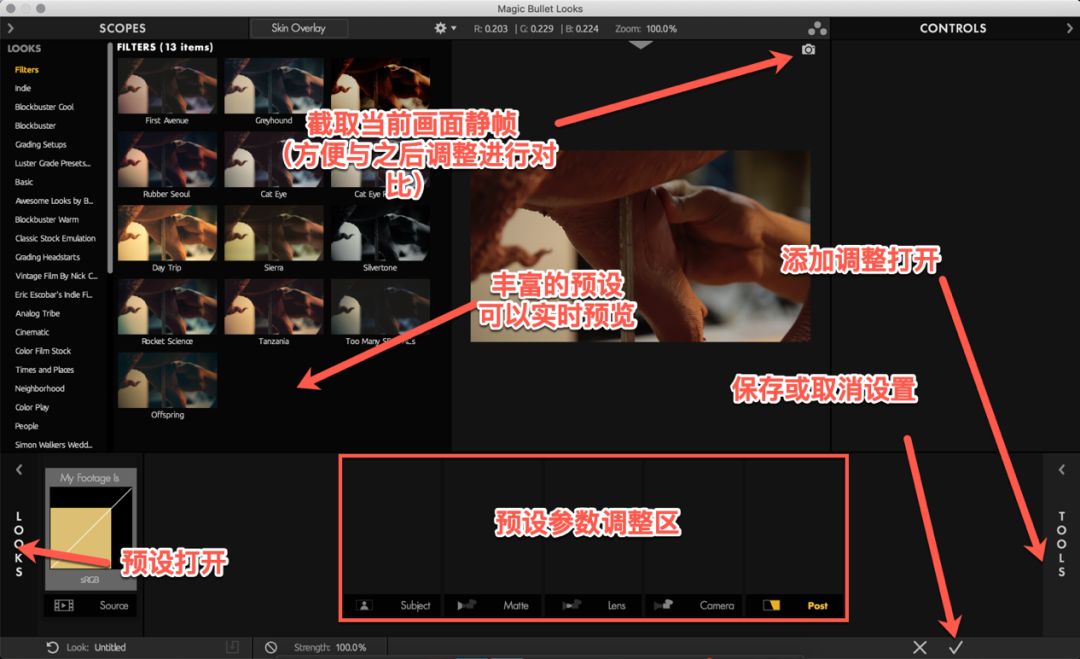The height and width of the screenshot is (659, 1080).
Task: Click the three-circles scopes icon
Action: coord(817,28)
